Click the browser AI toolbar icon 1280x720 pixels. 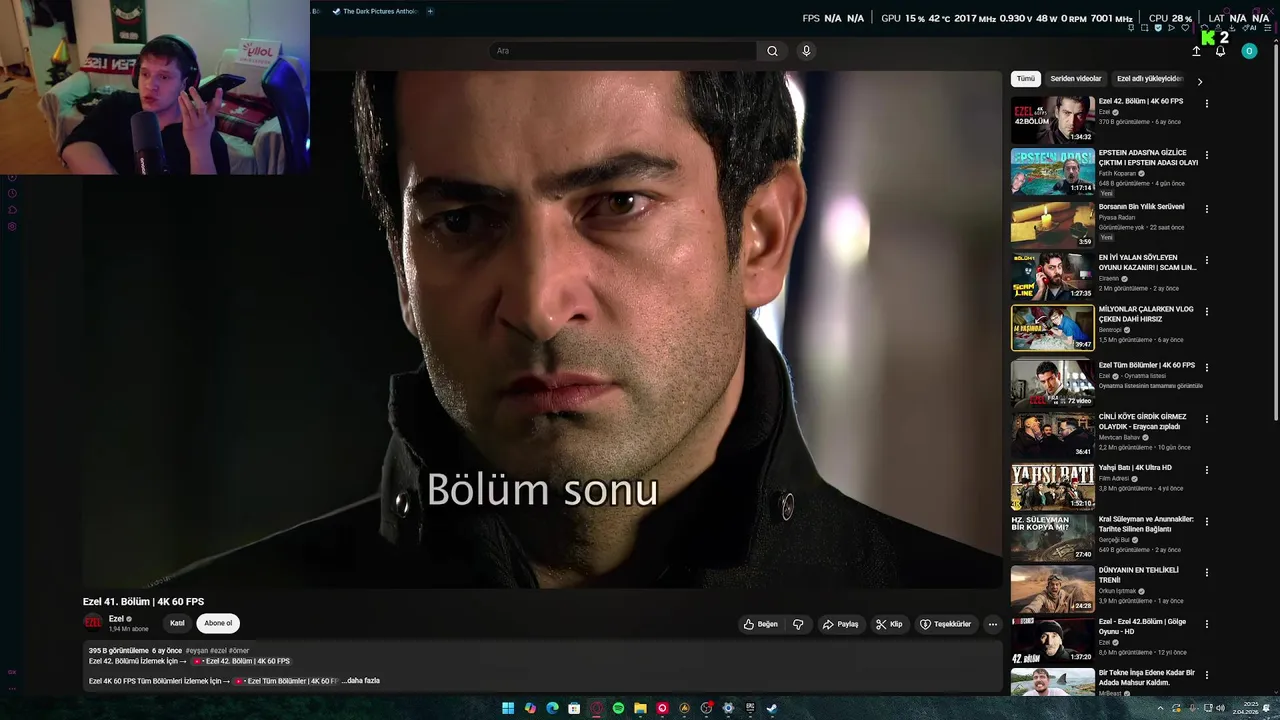[x=1249, y=28]
